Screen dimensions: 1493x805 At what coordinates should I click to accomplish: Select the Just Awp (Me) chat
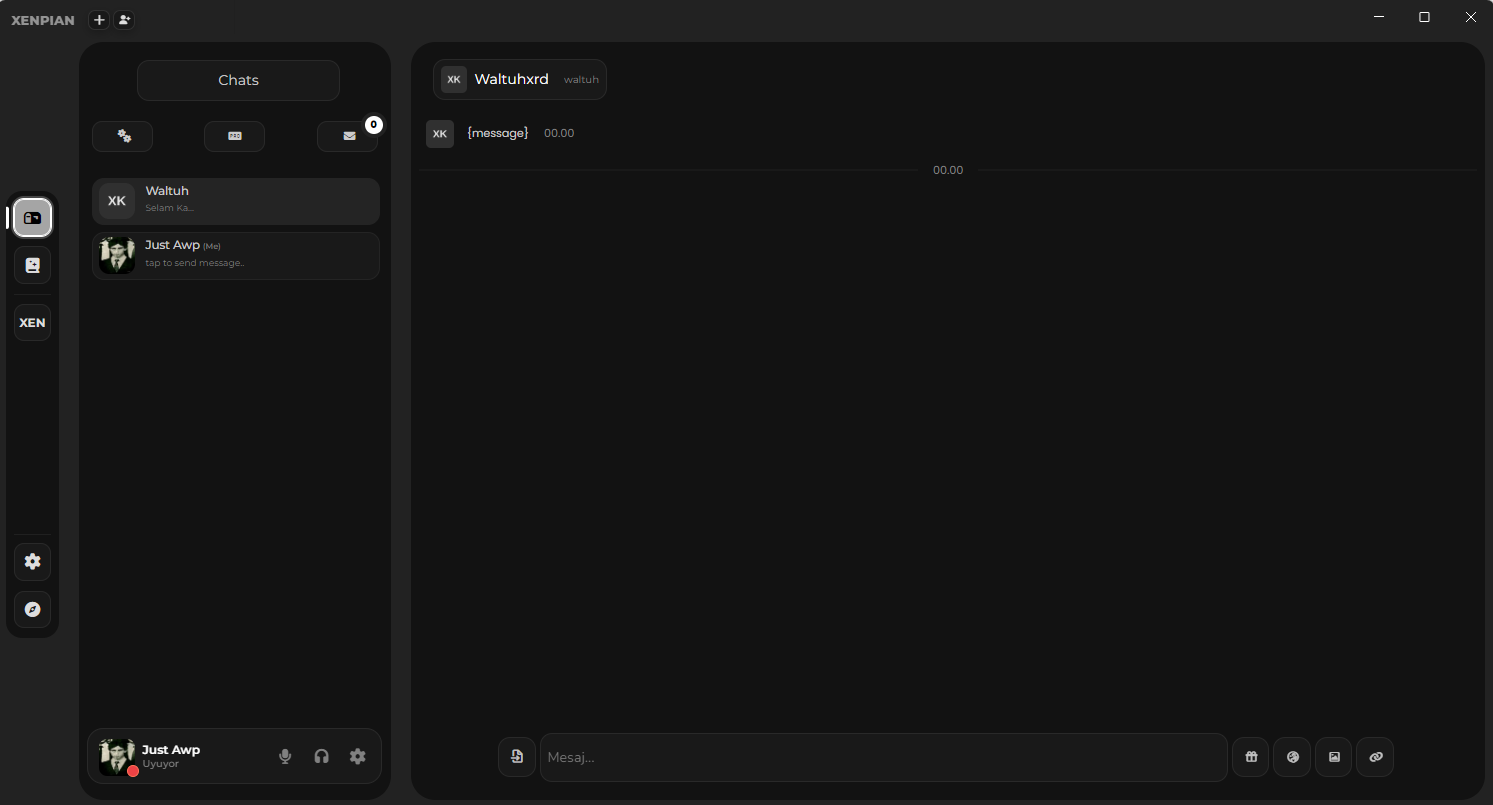[x=236, y=256]
